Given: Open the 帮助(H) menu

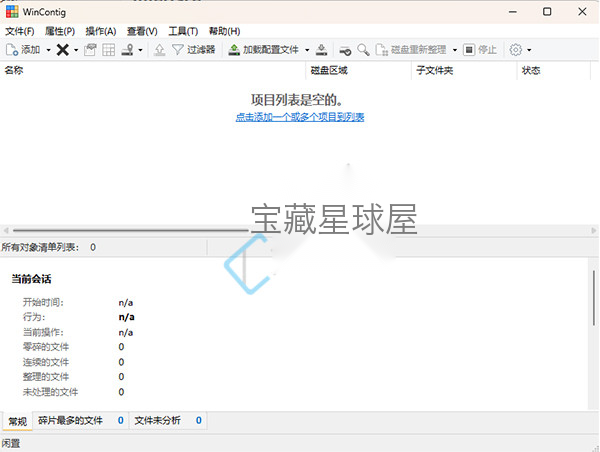Looking at the screenshot, I should click(225, 31).
